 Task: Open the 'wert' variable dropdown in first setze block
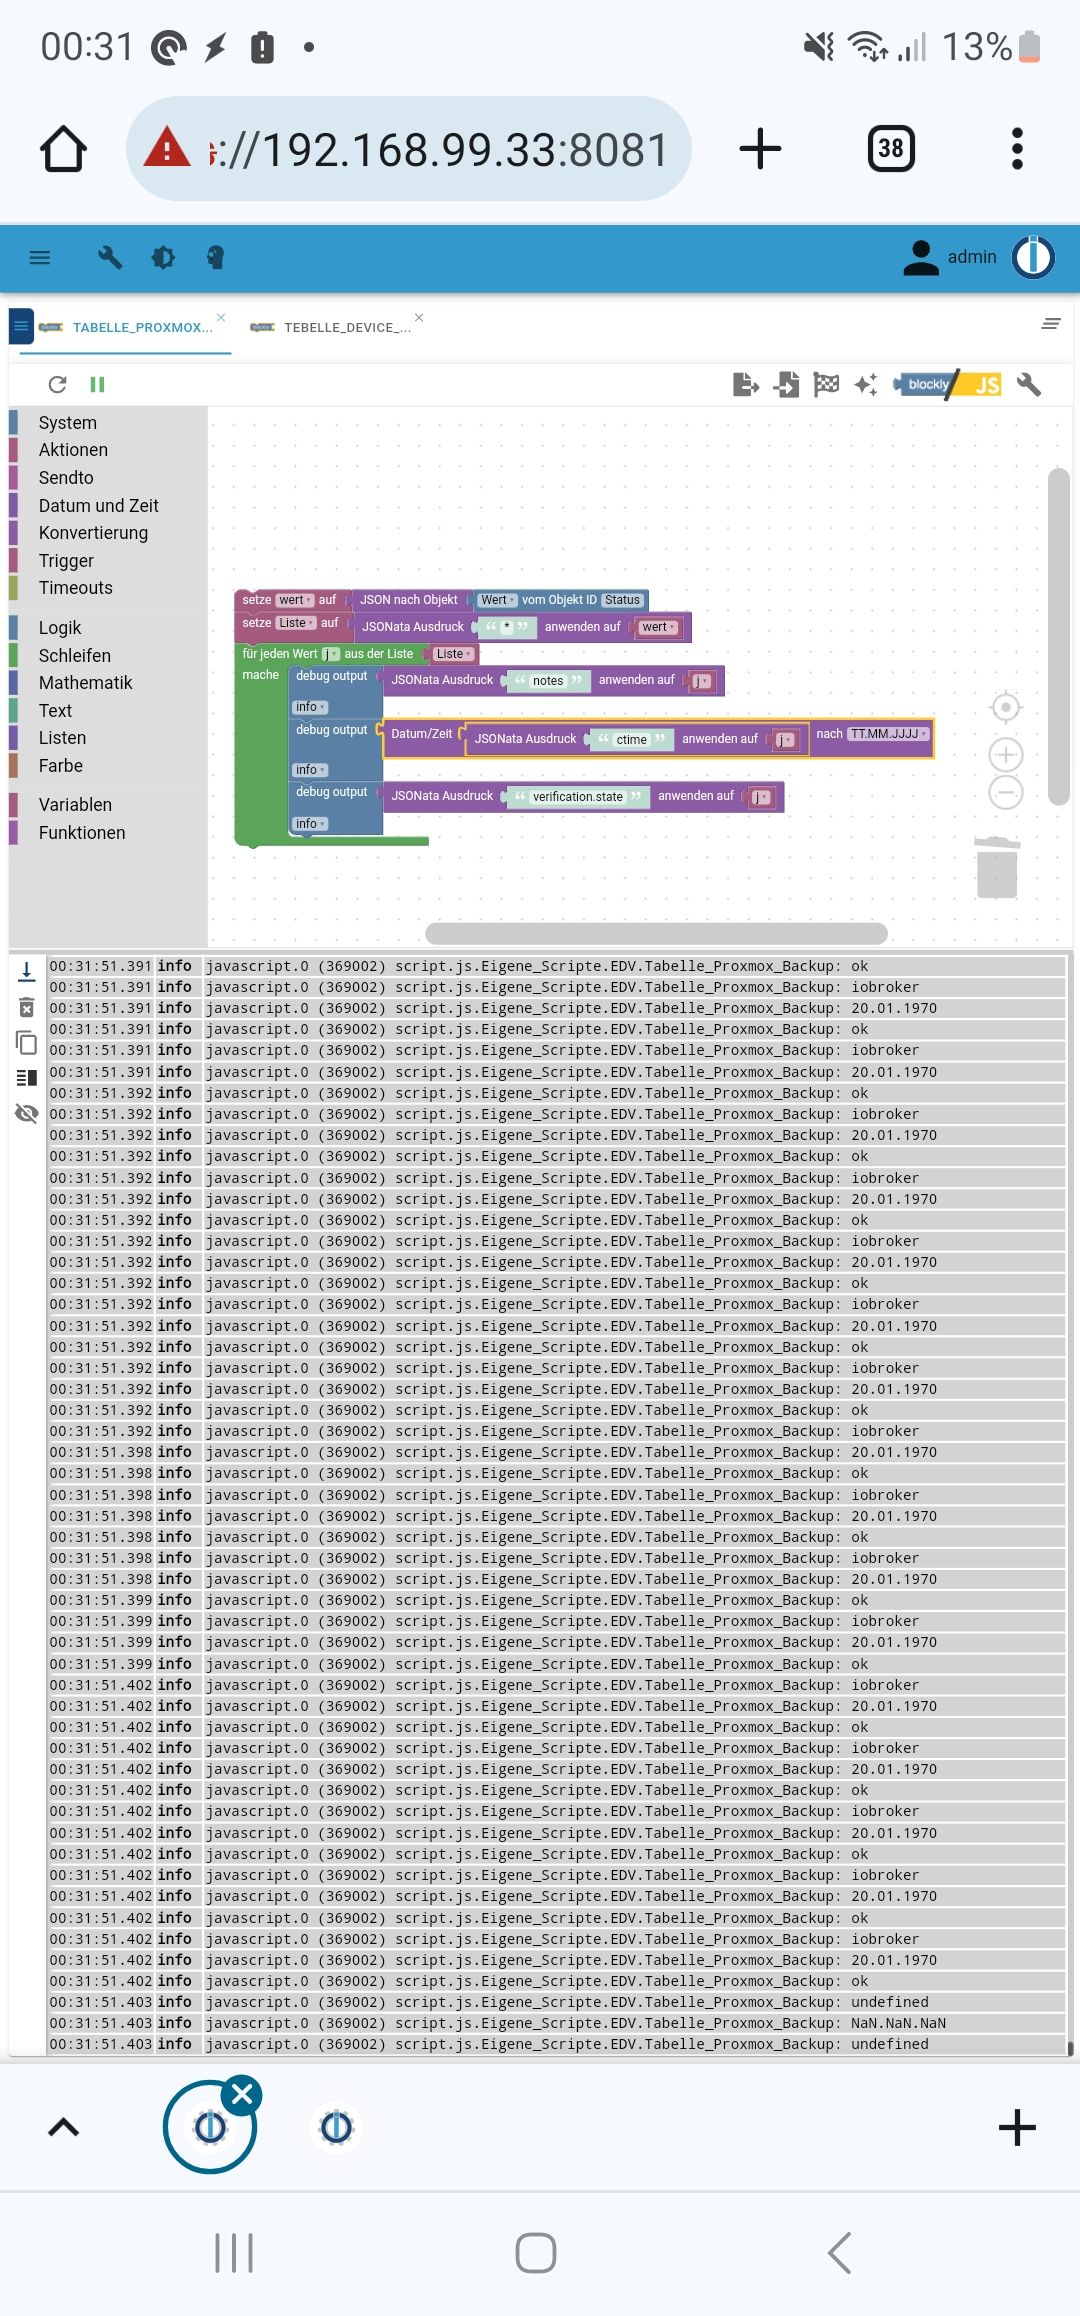pos(294,600)
